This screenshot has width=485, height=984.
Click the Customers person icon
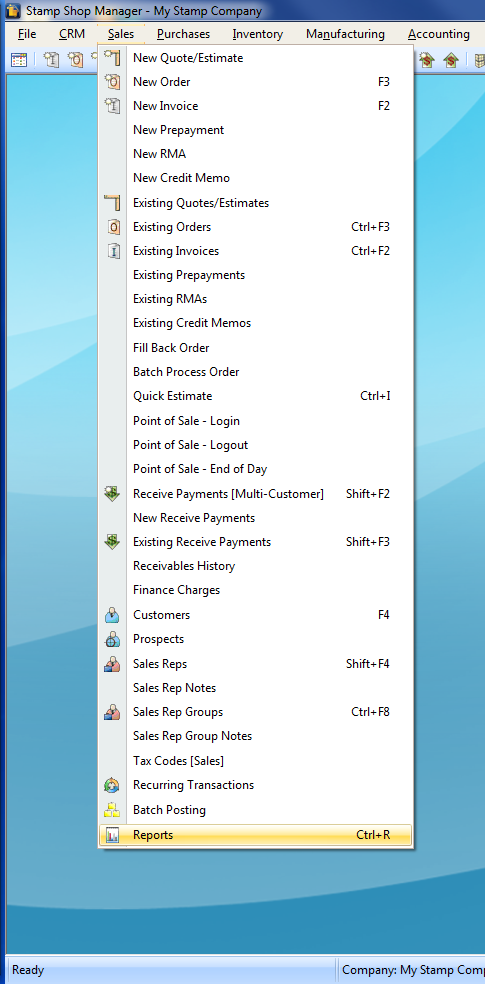tap(112, 615)
